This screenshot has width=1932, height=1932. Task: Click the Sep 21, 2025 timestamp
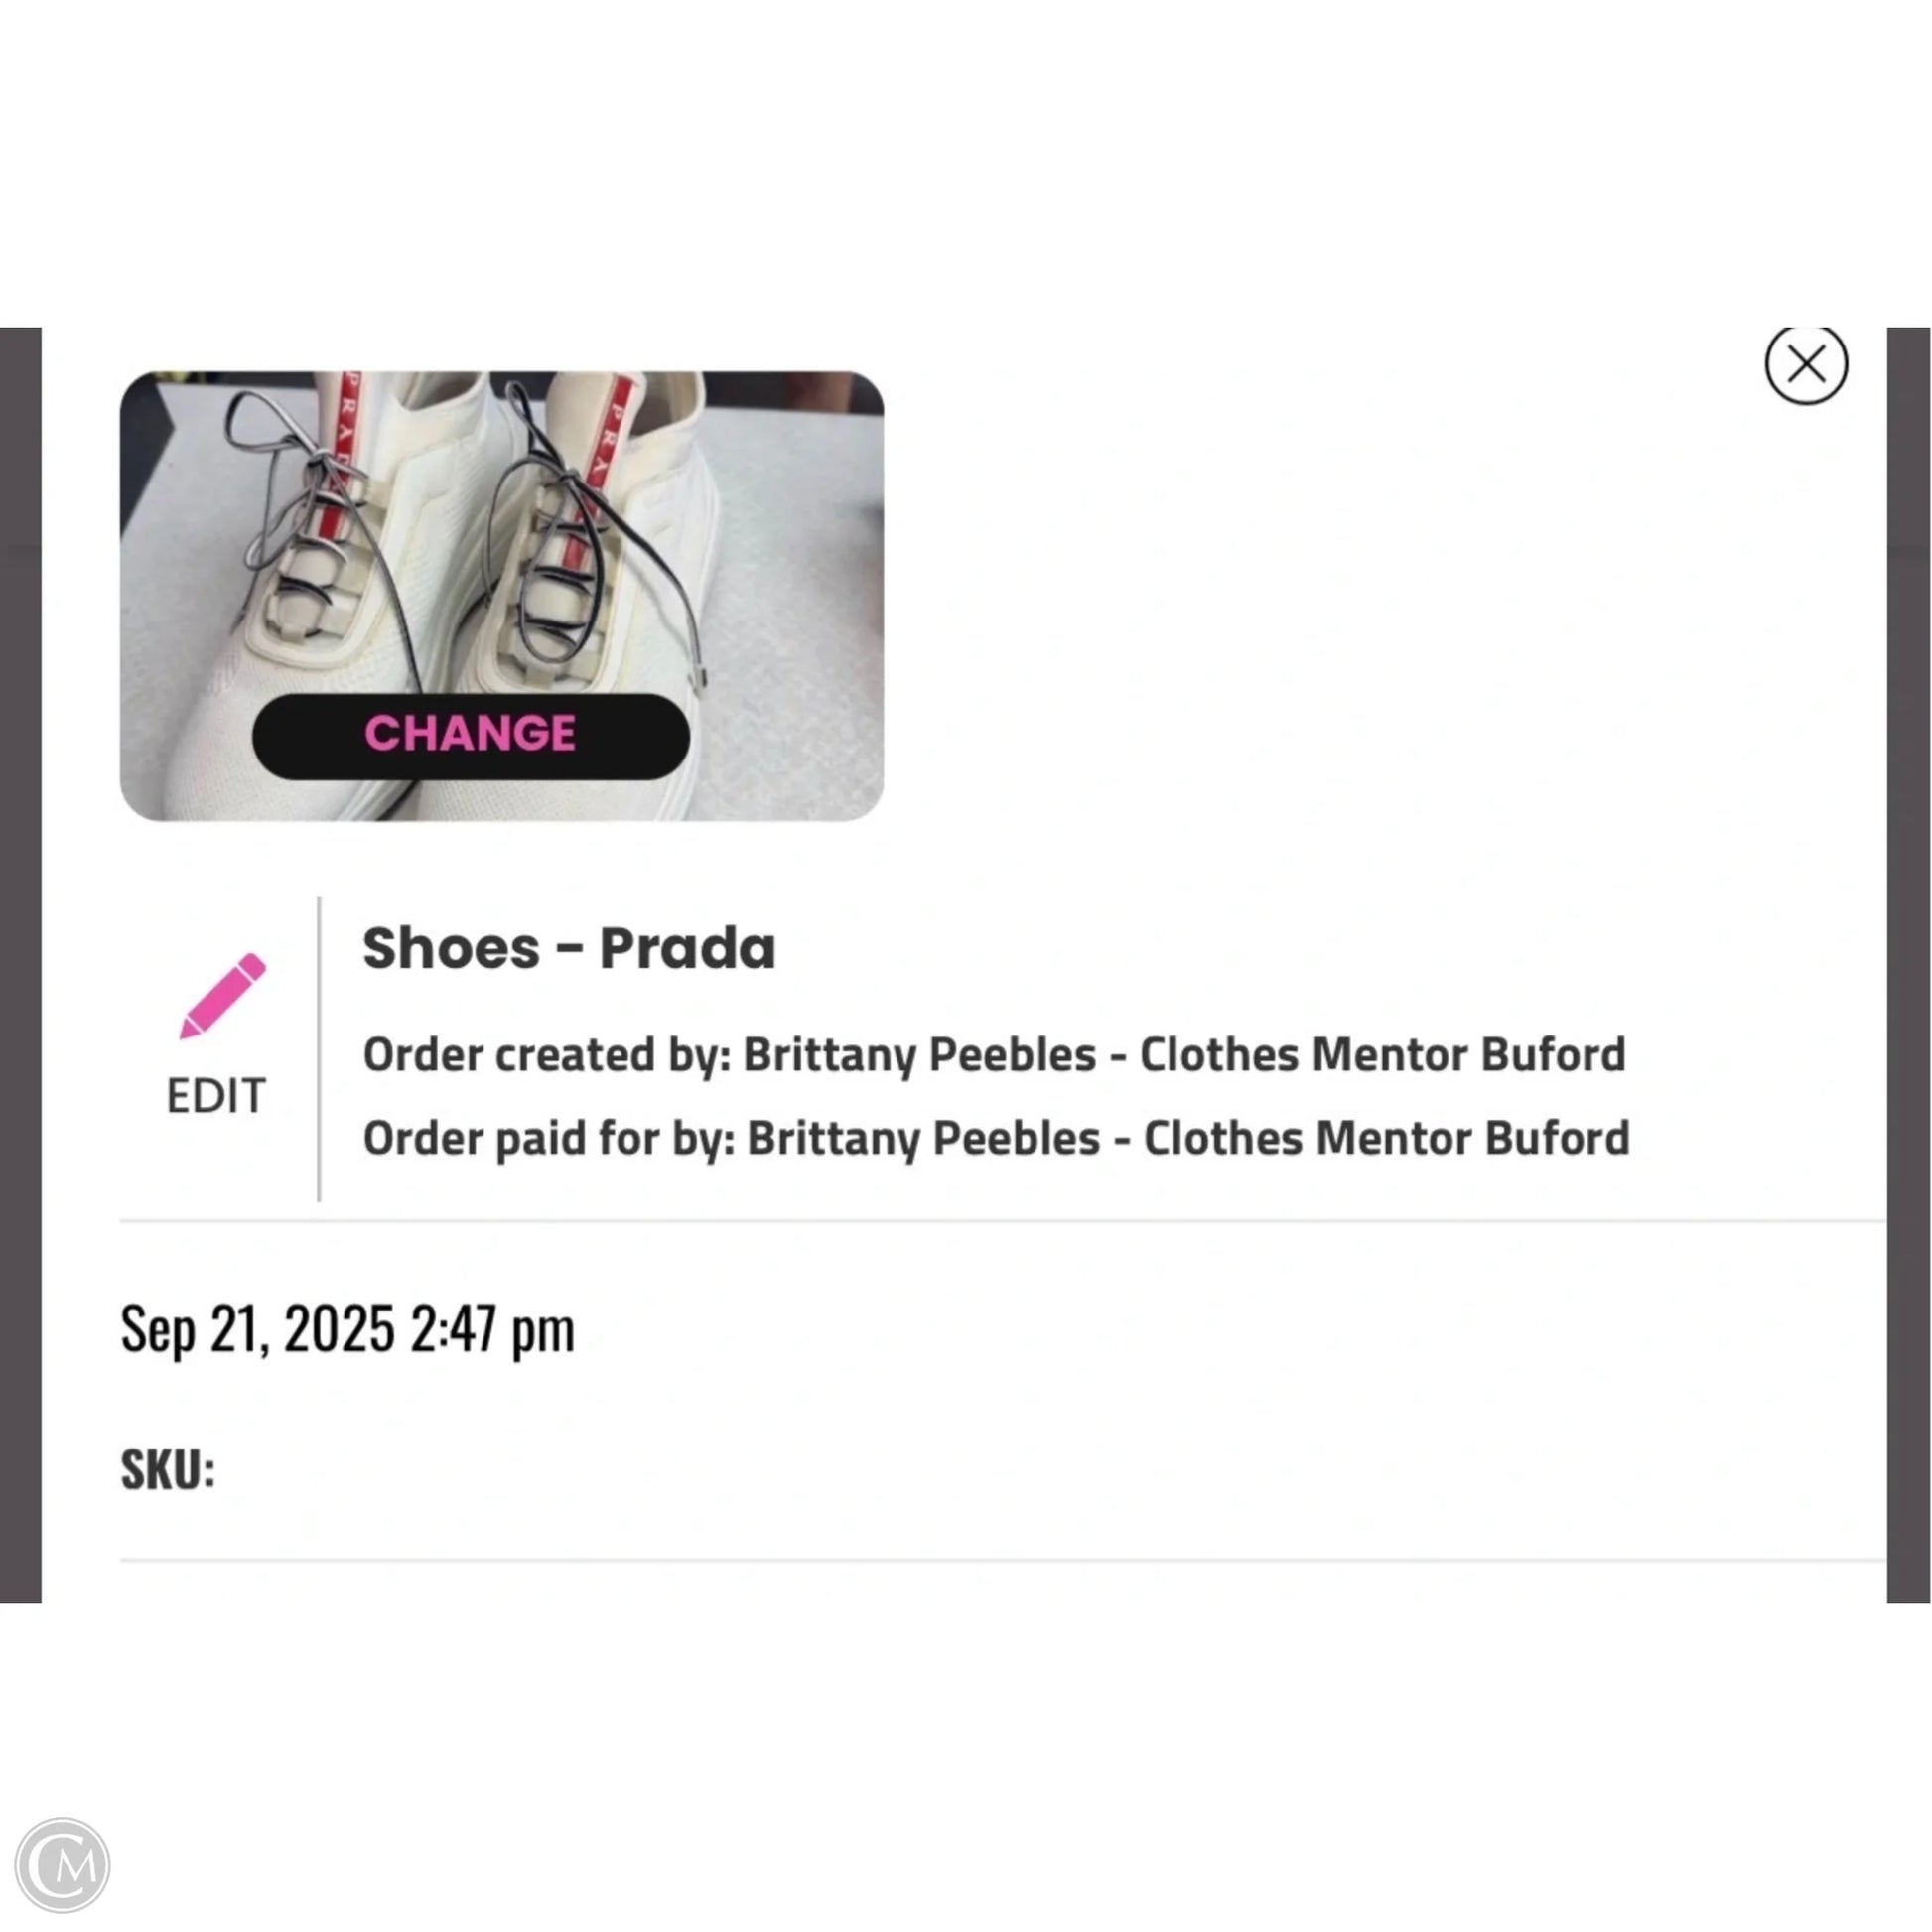pos(347,1330)
